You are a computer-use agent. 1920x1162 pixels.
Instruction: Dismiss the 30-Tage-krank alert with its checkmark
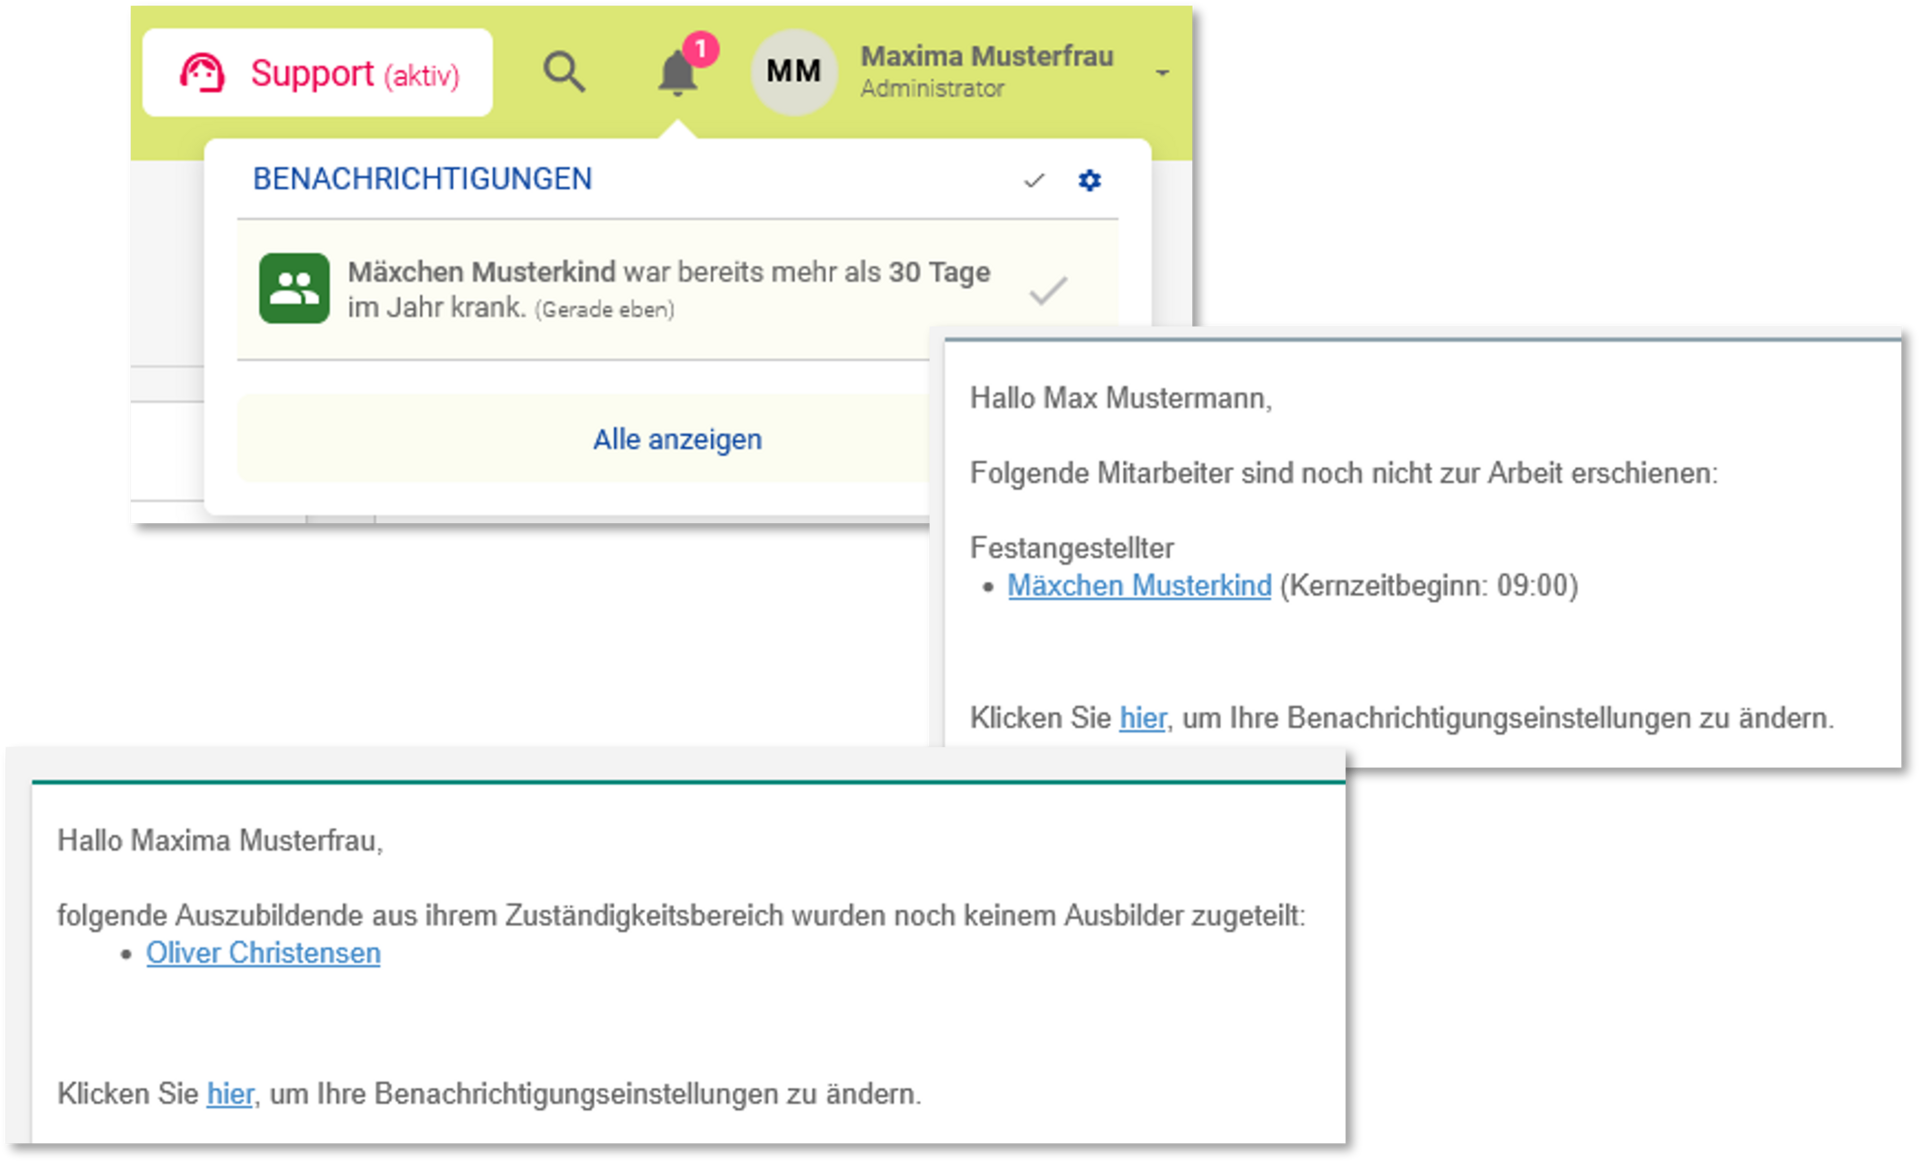(x=1047, y=290)
